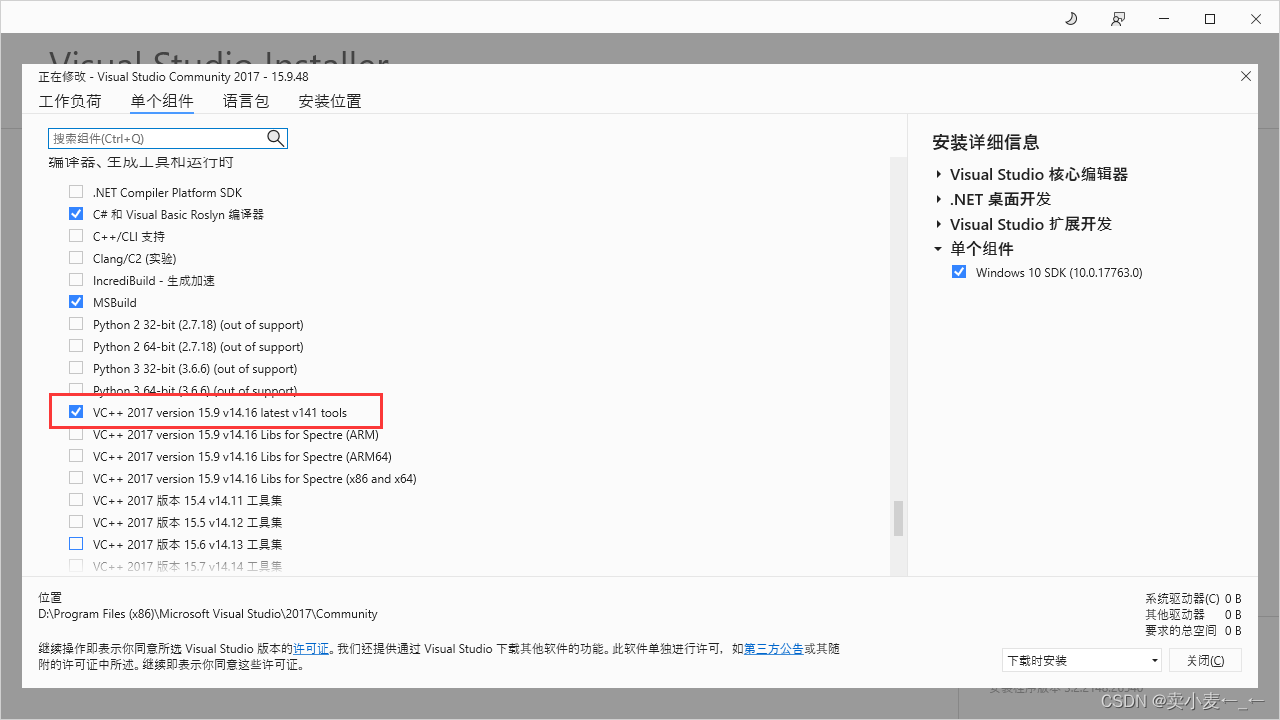Check Clang/C2 (实验) component
Screen dimensions: 1280x720
pyautogui.click(x=76, y=258)
